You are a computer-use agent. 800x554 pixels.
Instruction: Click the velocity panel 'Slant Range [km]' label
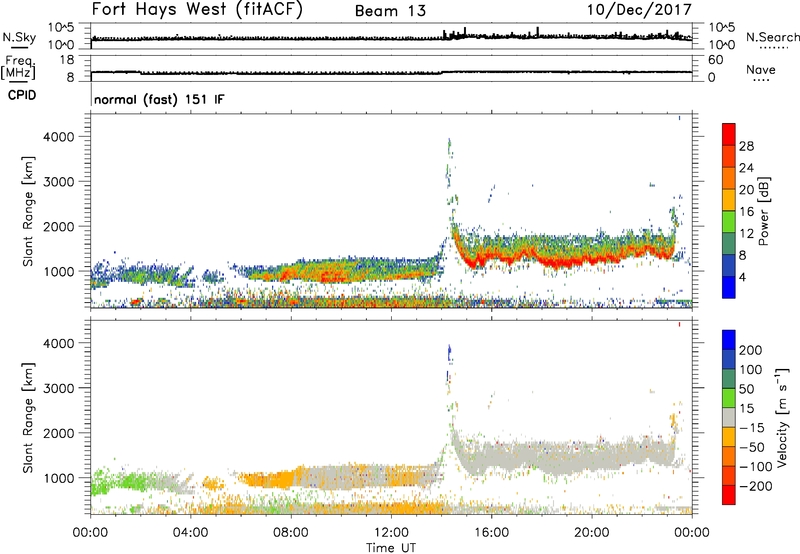coord(28,417)
